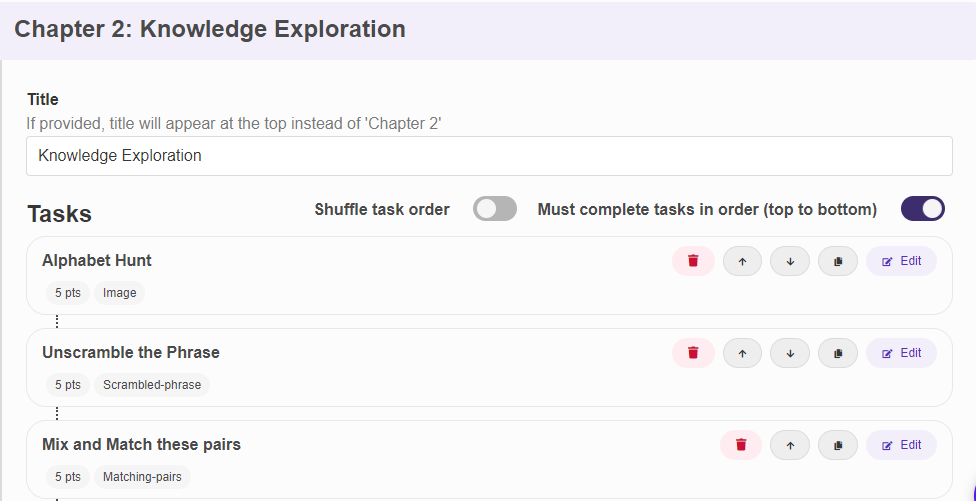Image resolution: width=976 pixels, height=501 pixels.
Task: Edit the Alphabet Hunt task
Action: point(901,261)
